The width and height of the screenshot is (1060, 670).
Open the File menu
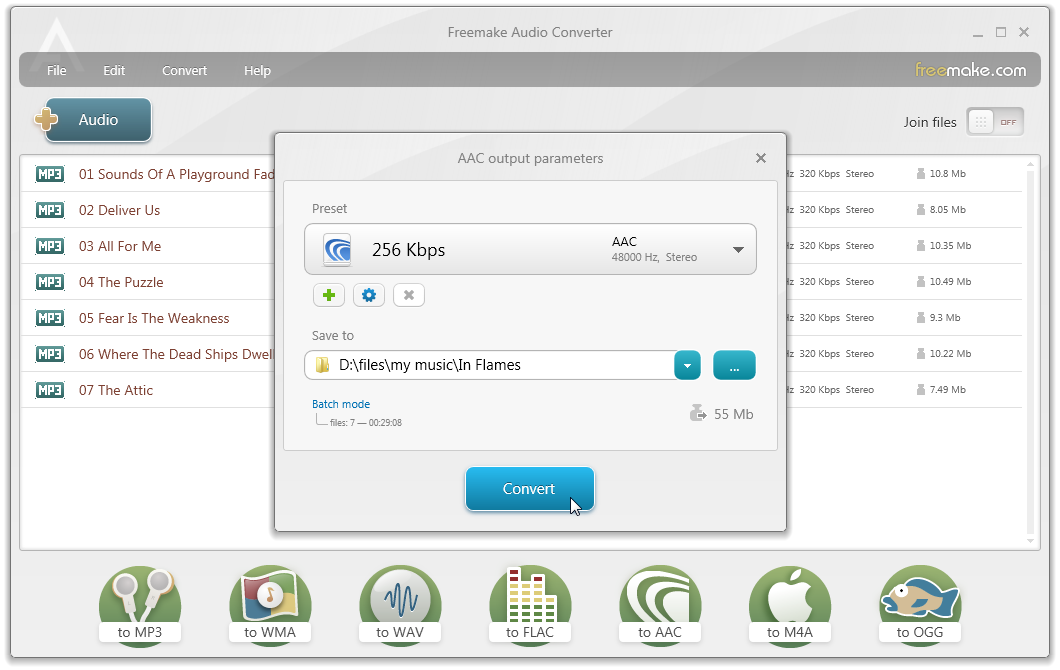click(56, 70)
